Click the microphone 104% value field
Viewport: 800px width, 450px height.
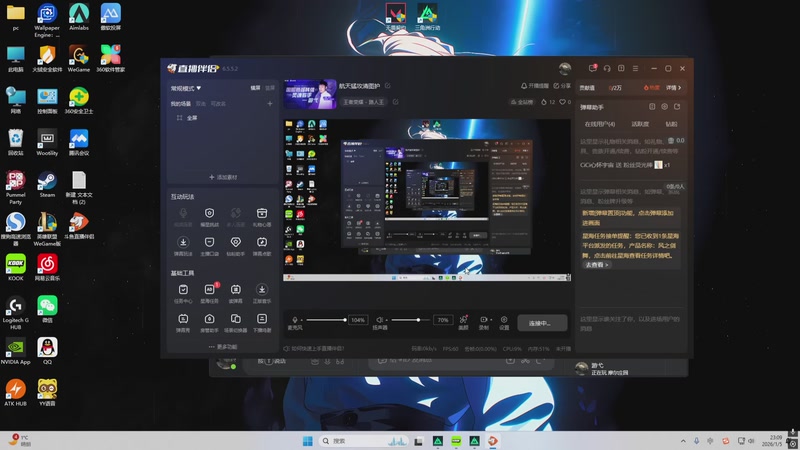[x=358, y=320]
